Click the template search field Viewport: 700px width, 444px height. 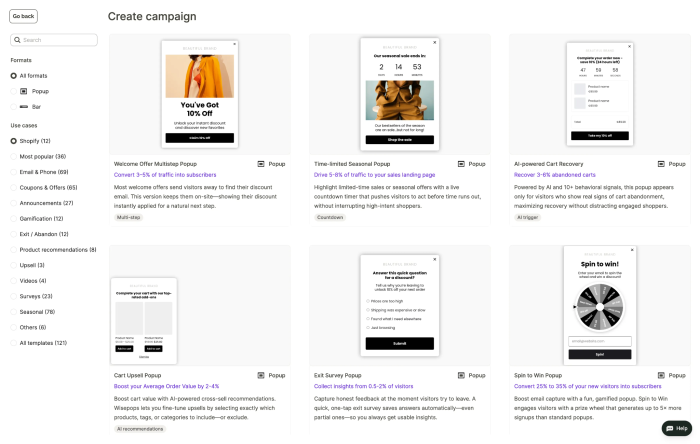54,40
